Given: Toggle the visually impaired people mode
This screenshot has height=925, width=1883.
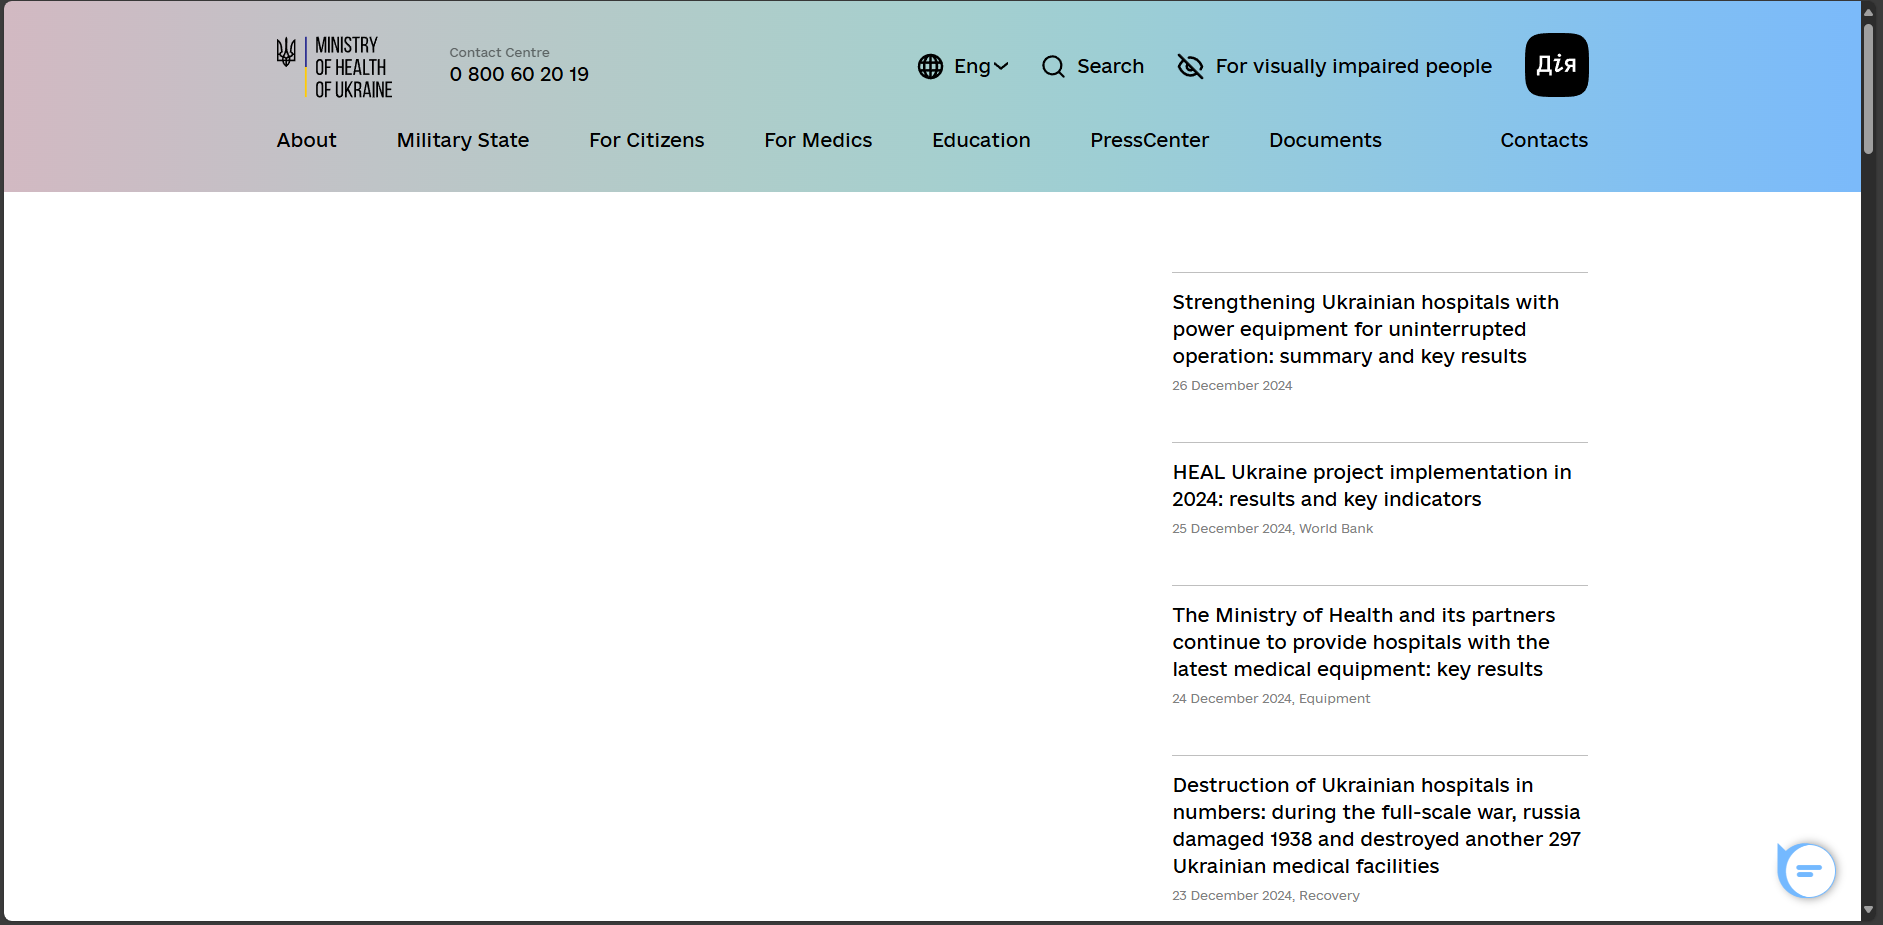Looking at the screenshot, I should [x=1353, y=66].
